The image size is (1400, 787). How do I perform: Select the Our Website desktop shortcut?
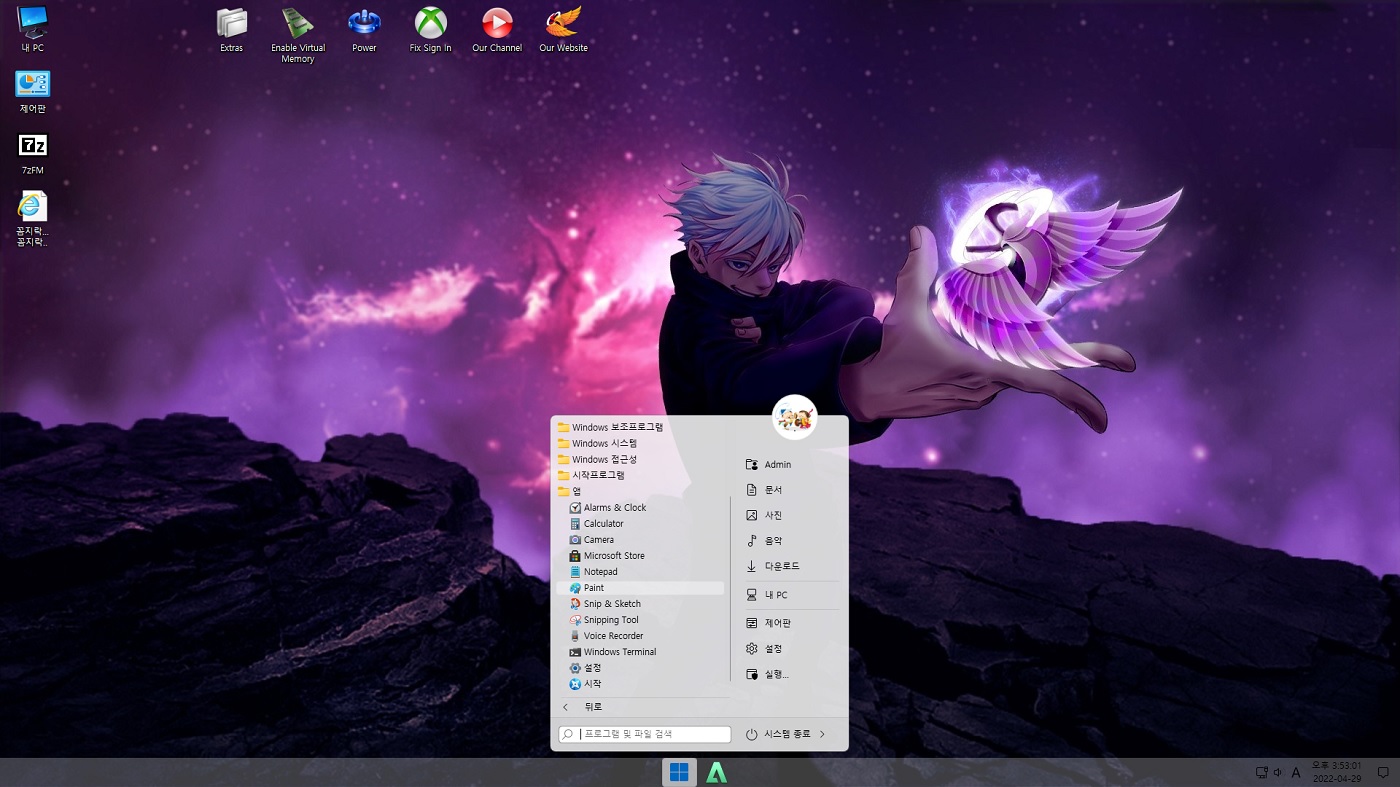click(563, 30)
